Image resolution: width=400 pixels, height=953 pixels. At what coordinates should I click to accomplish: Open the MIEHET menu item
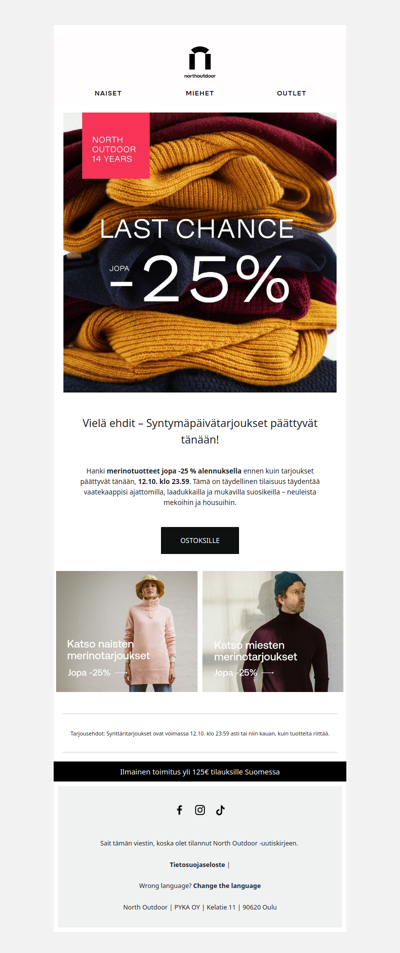coord(200,94)
